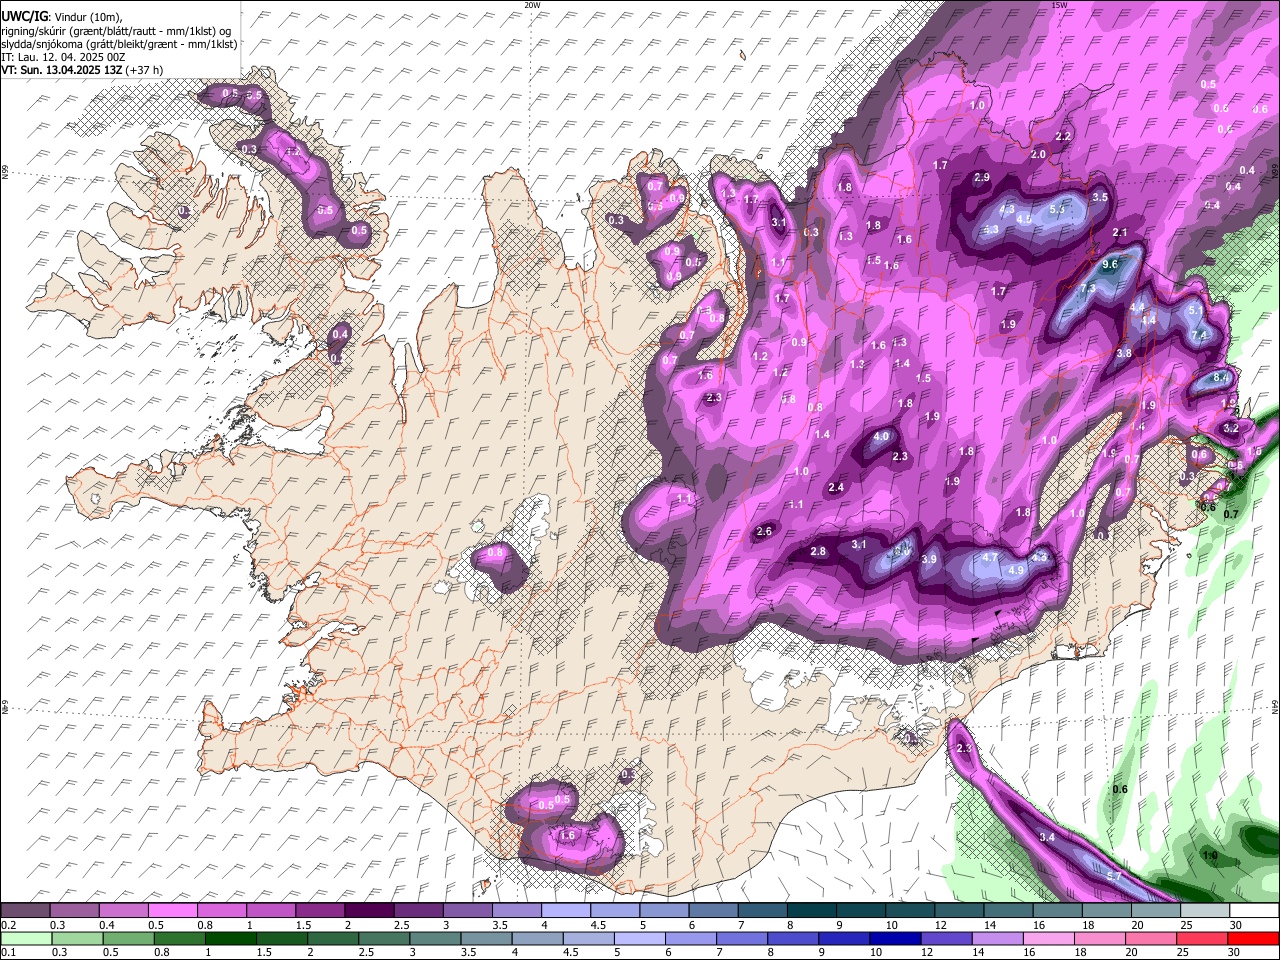Screen dimensions: 1280x960
Task: Click the 2.6 precipitation value
Action: click(764, 531)
